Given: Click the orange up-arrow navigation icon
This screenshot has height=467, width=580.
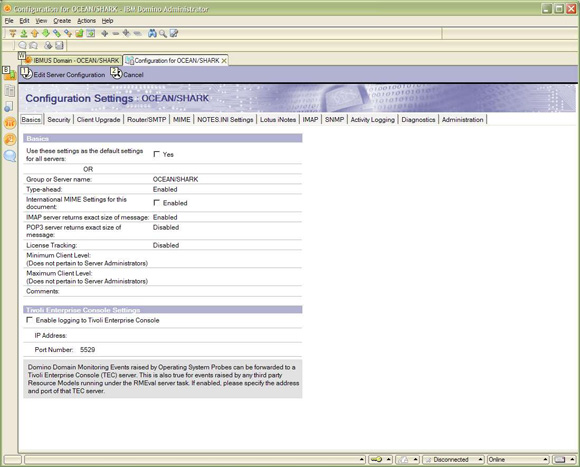Looking at the screenshot, I should [35, 34].
